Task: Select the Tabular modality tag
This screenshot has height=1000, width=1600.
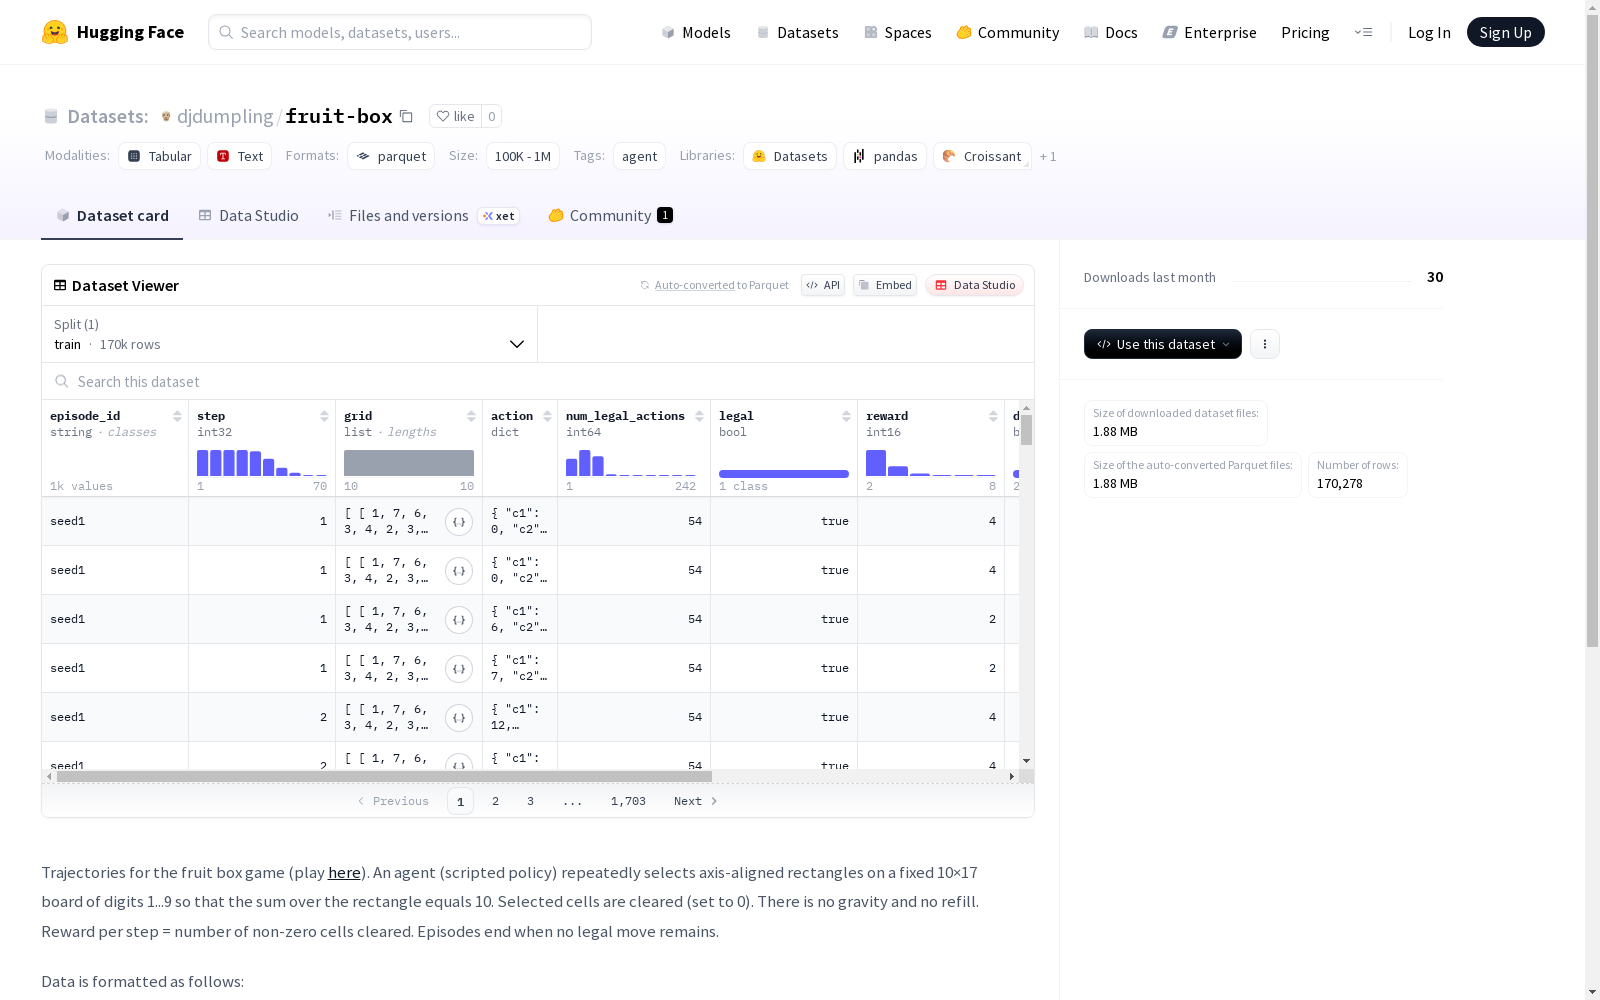Action: pyautogui.click(x=160, y=156)
